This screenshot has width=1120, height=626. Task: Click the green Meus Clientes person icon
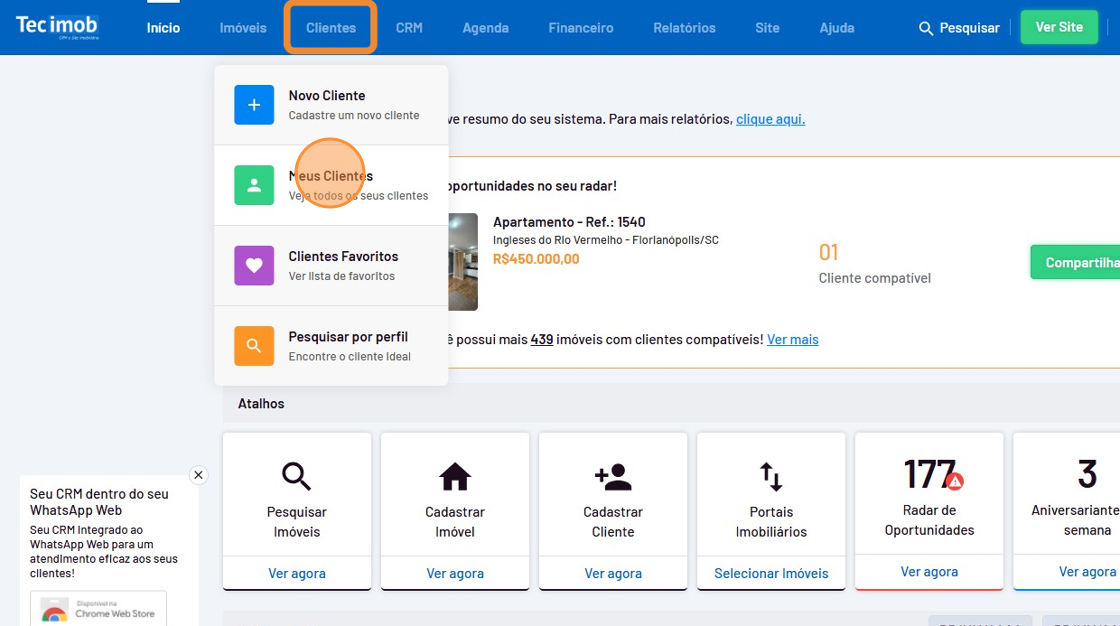(254, 185)
